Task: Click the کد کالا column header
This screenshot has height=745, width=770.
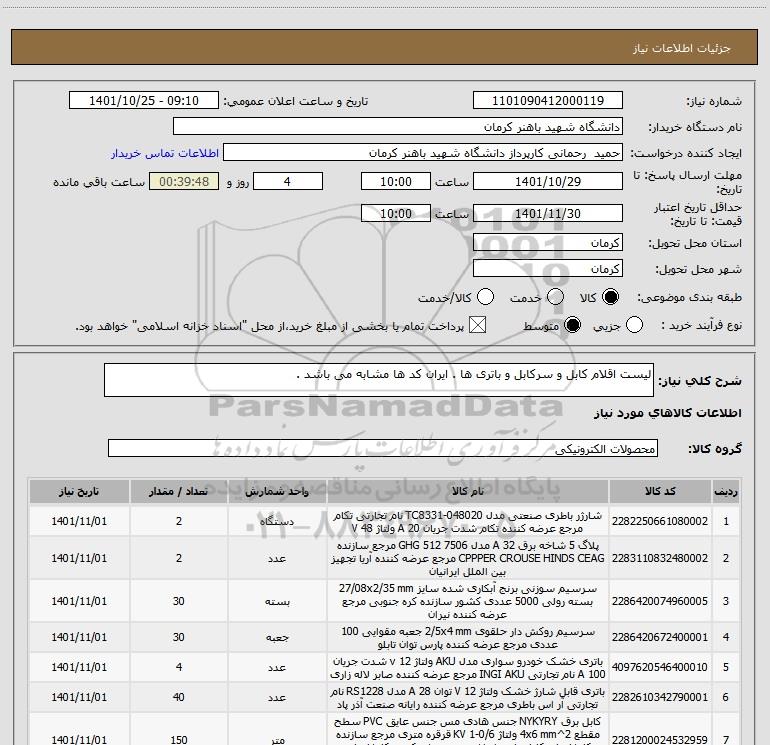Action: click(x=660, y=492)
